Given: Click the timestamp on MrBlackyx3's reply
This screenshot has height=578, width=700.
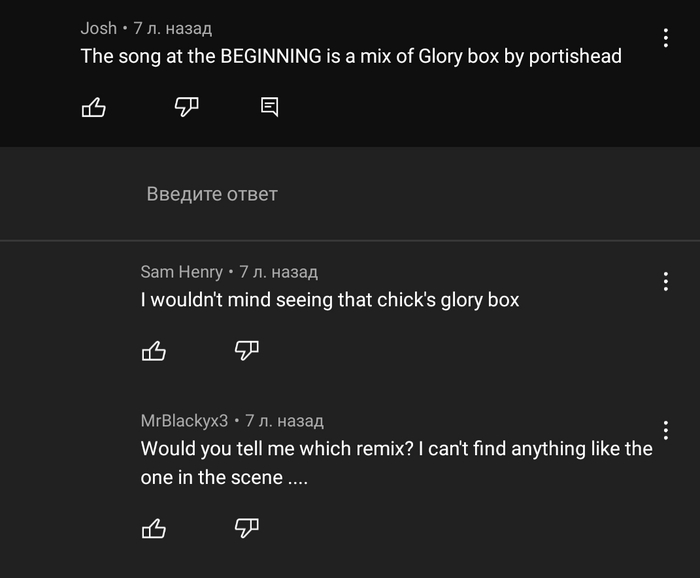Looking at the screenshot, I should click(x=284, y=421).
